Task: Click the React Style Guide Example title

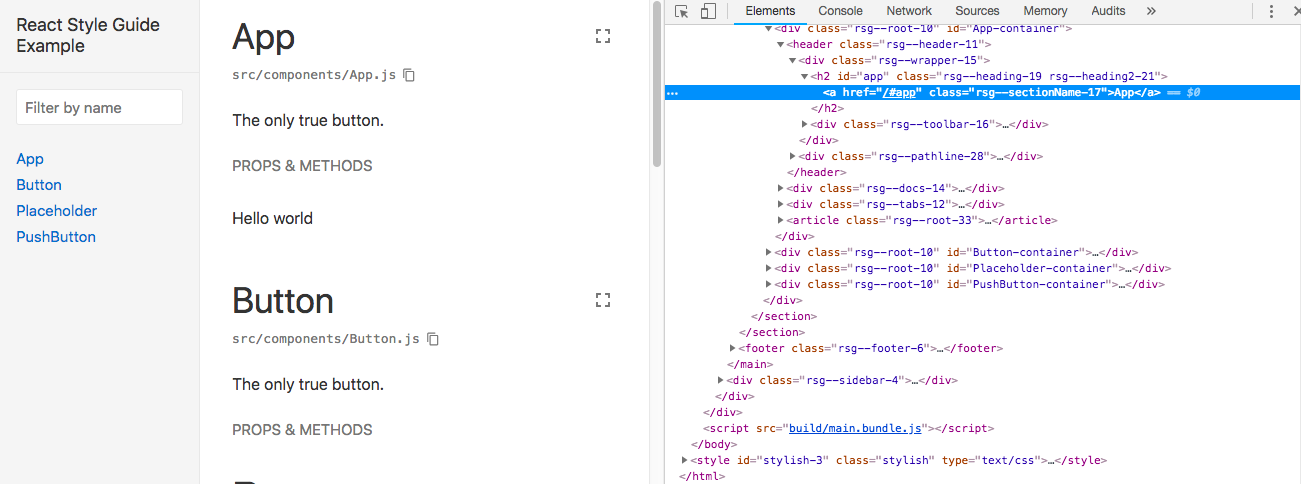Action: click(x=88, y=35)
